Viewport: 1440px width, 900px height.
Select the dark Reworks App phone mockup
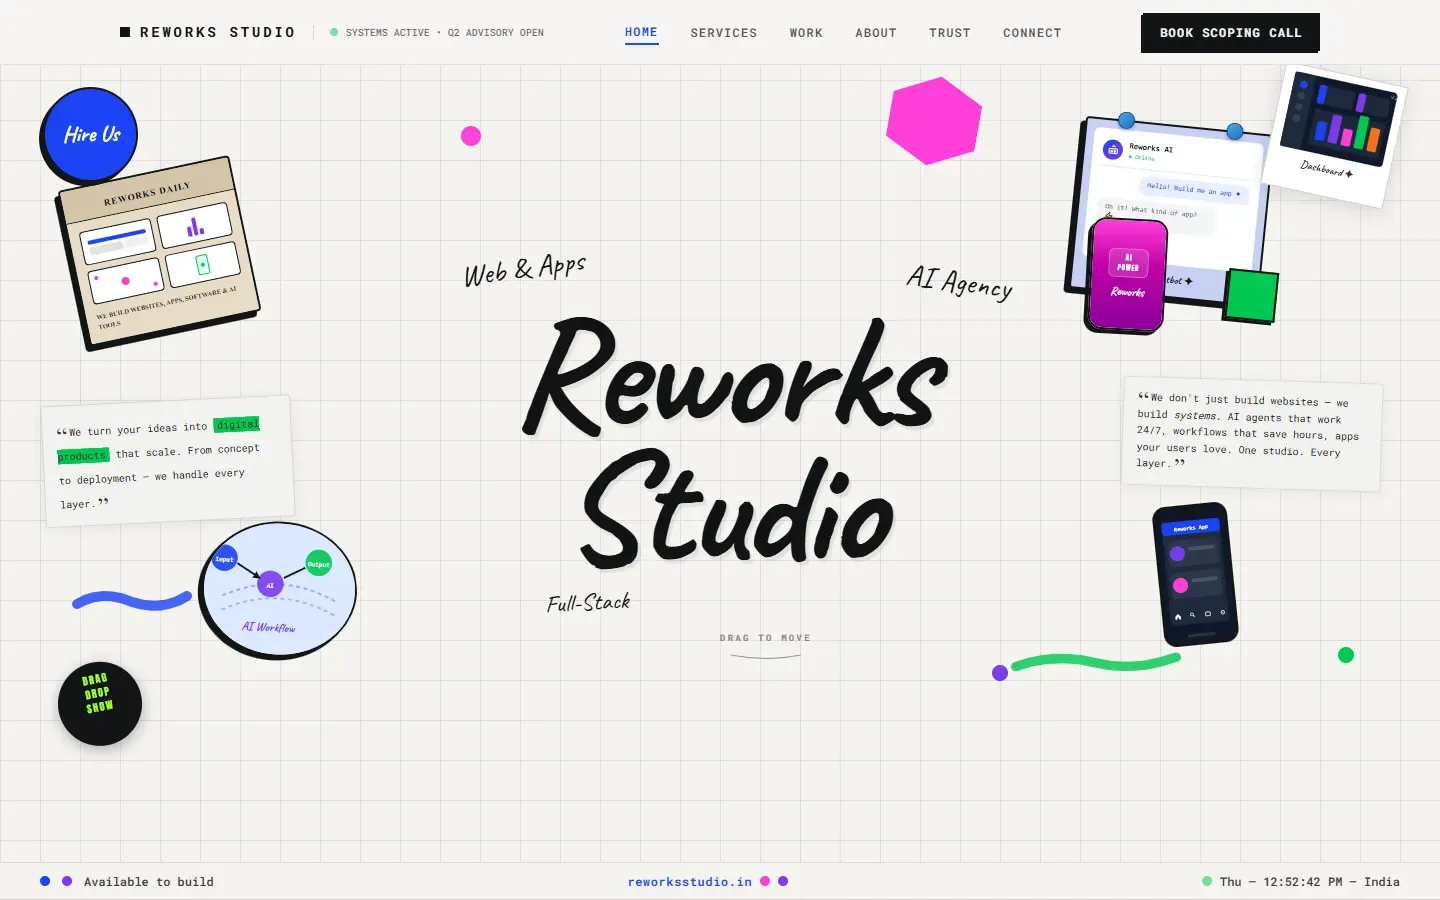(1195, 574)
